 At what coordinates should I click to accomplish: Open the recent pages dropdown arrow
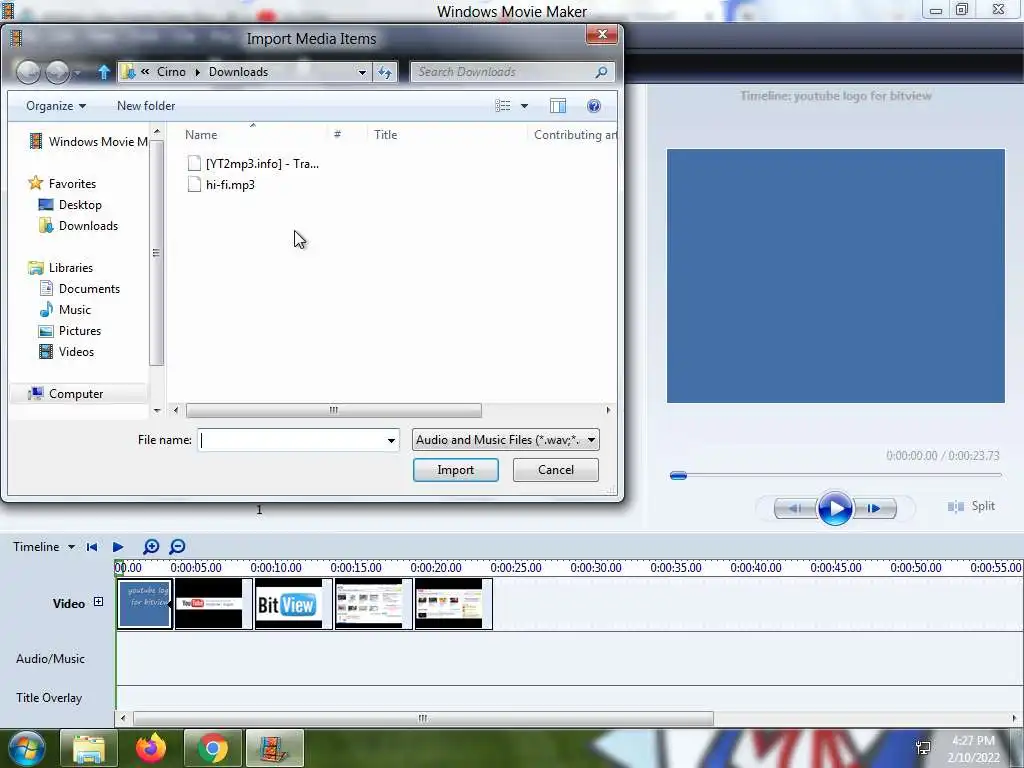click(77, 72)
